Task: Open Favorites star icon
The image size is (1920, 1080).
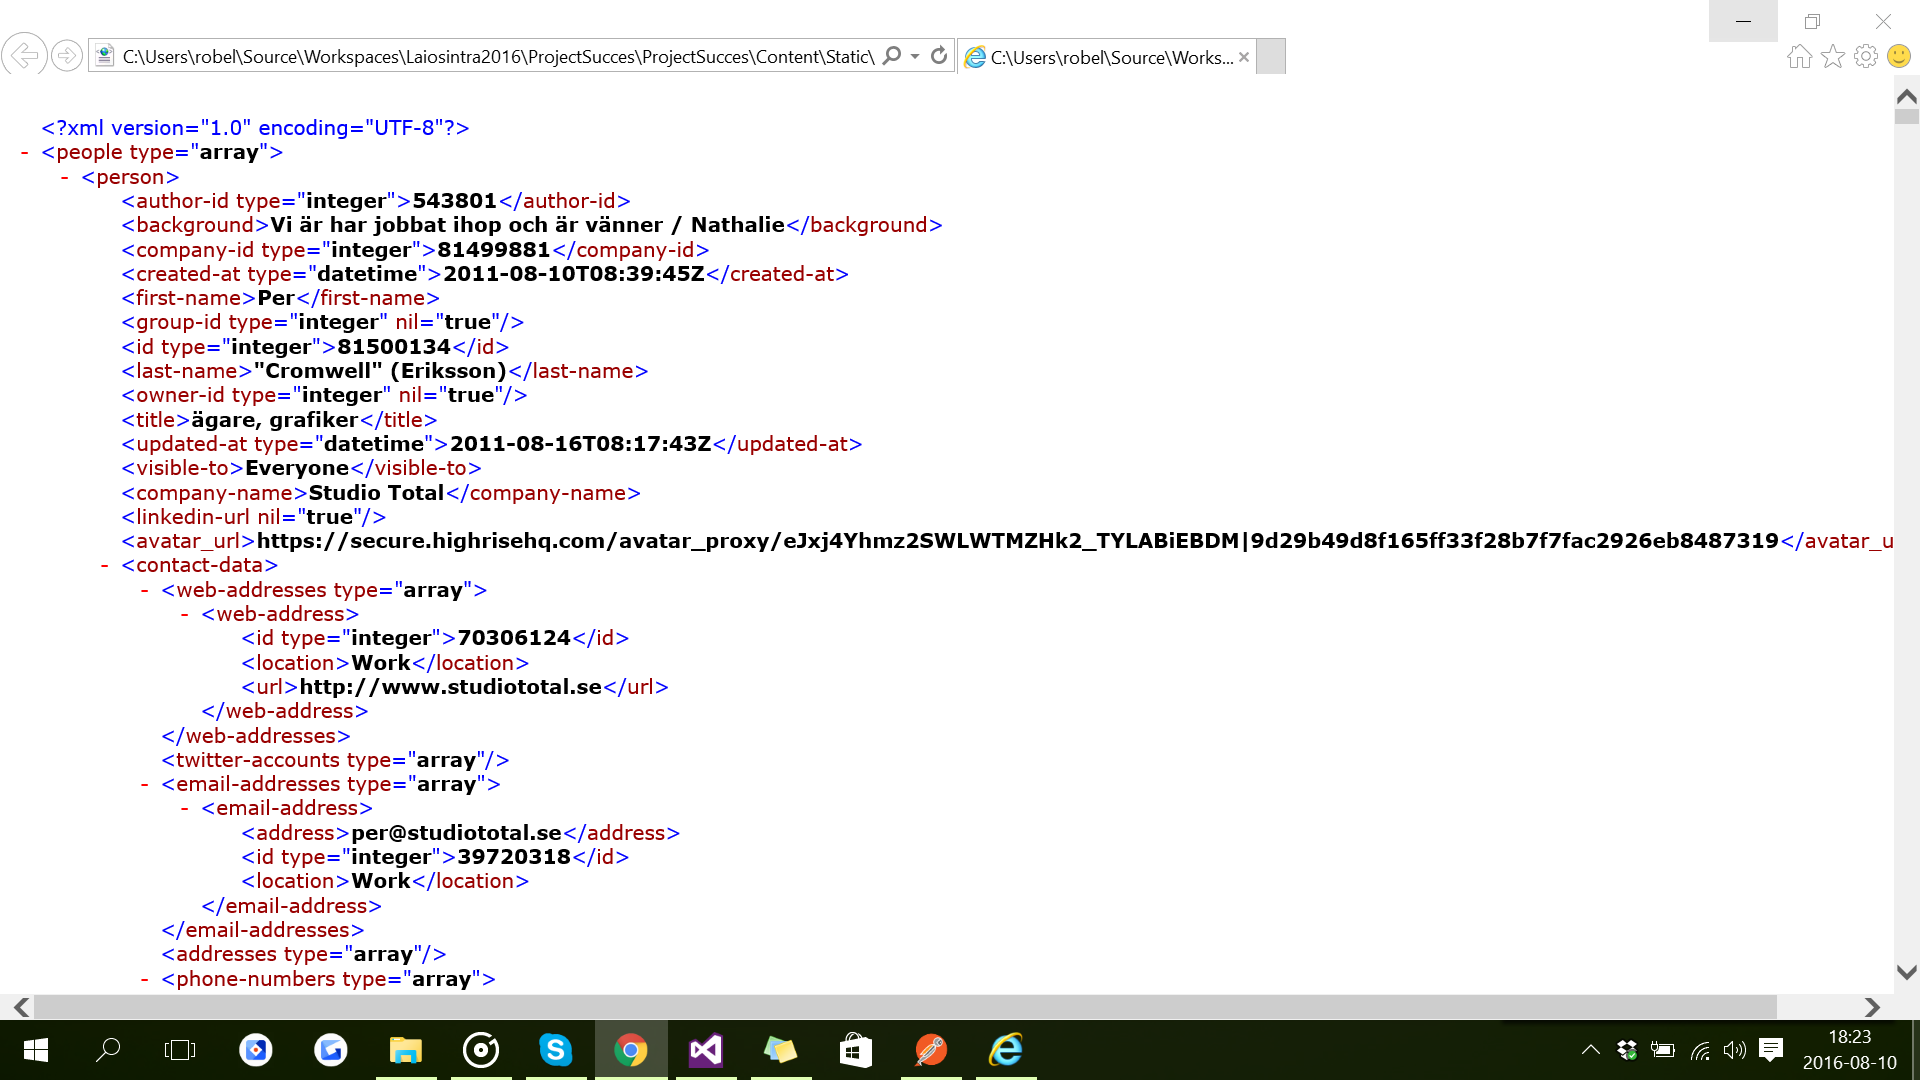Action: (1832, 56)
